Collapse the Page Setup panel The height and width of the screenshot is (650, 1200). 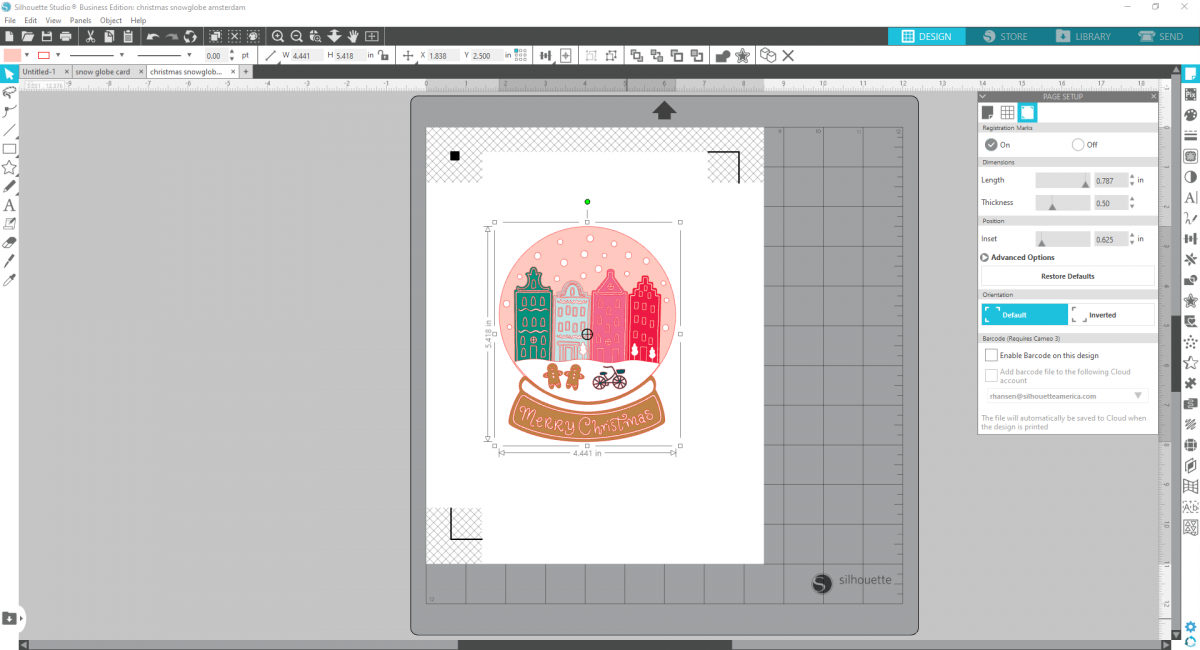pyautogui.click(x=983, y=96)
